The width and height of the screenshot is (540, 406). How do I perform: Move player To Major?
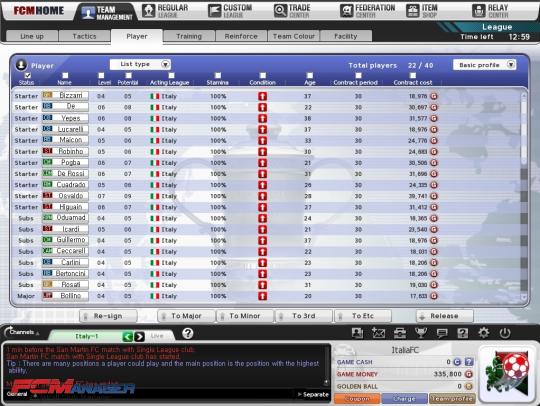click(186, 316)
